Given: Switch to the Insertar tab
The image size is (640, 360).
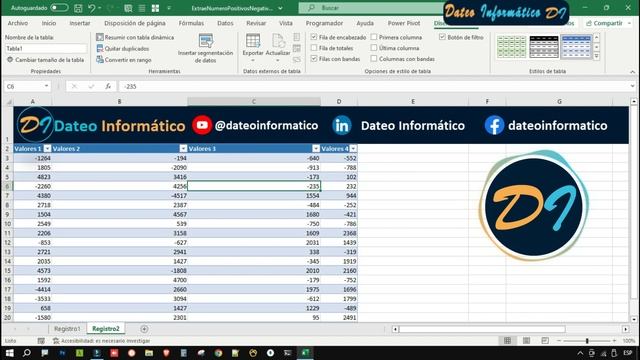Looking at the screenshot, I should click(80, 23).
